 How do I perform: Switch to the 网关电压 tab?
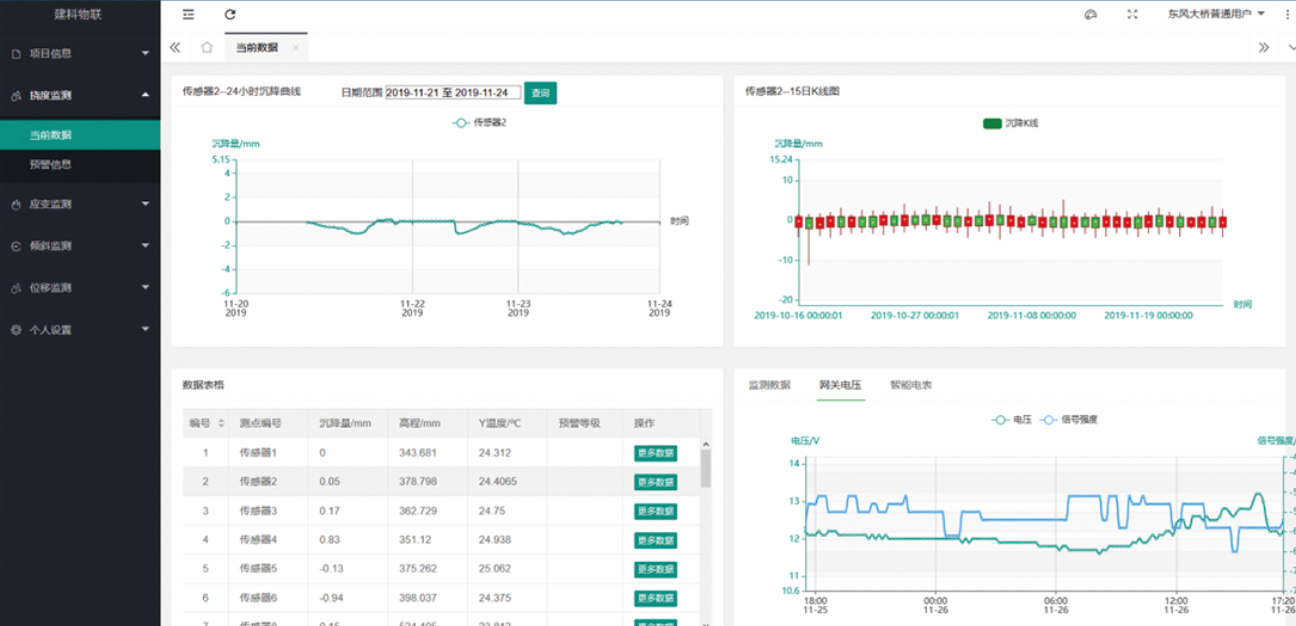[x=840, y=385]
